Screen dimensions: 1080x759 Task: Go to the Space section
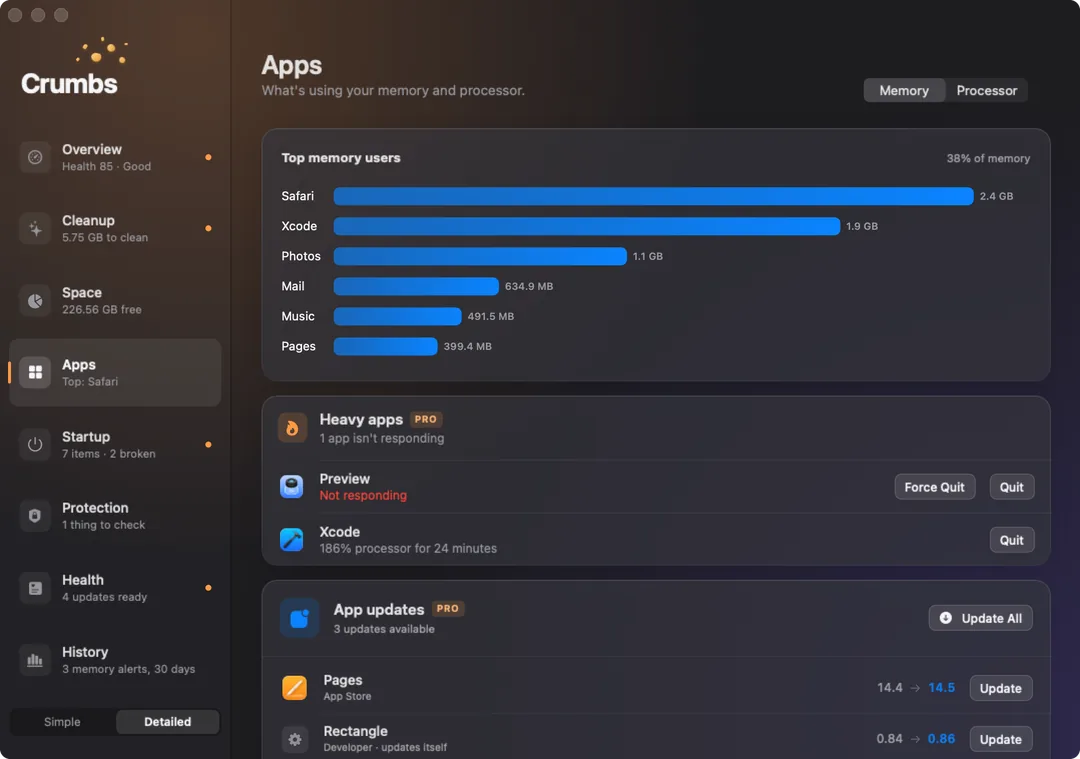click(115, 301)
